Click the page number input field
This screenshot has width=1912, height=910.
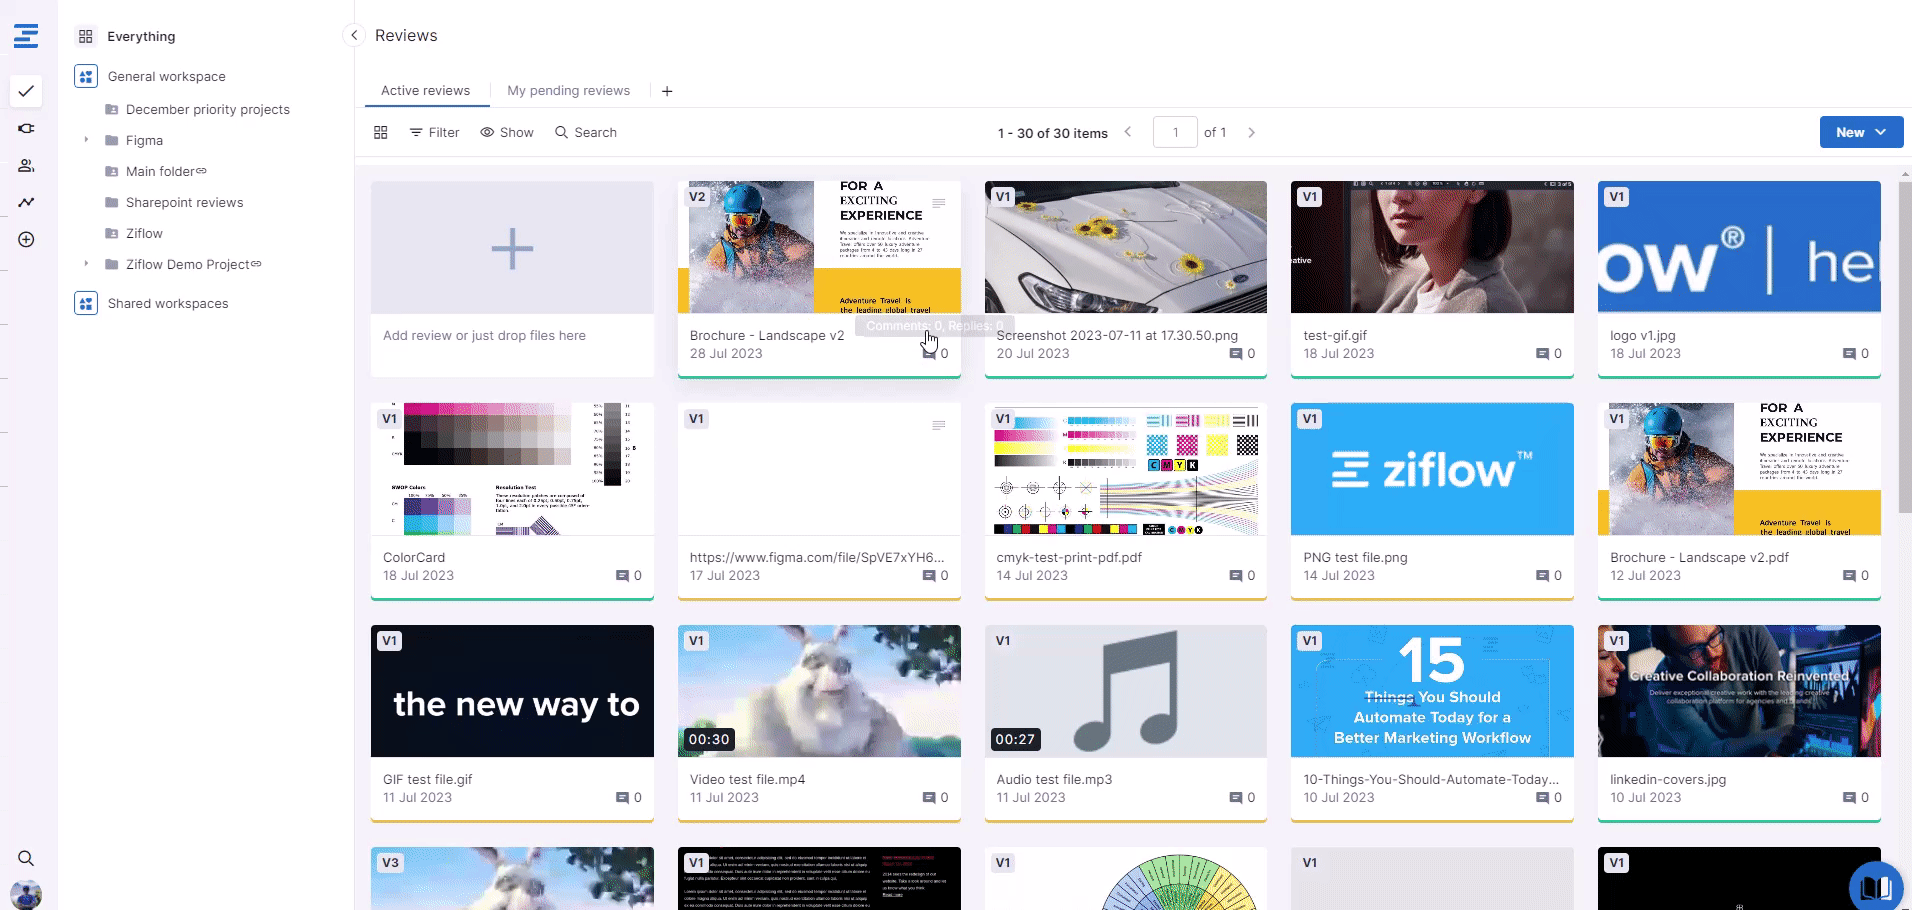pos(1175,132)
